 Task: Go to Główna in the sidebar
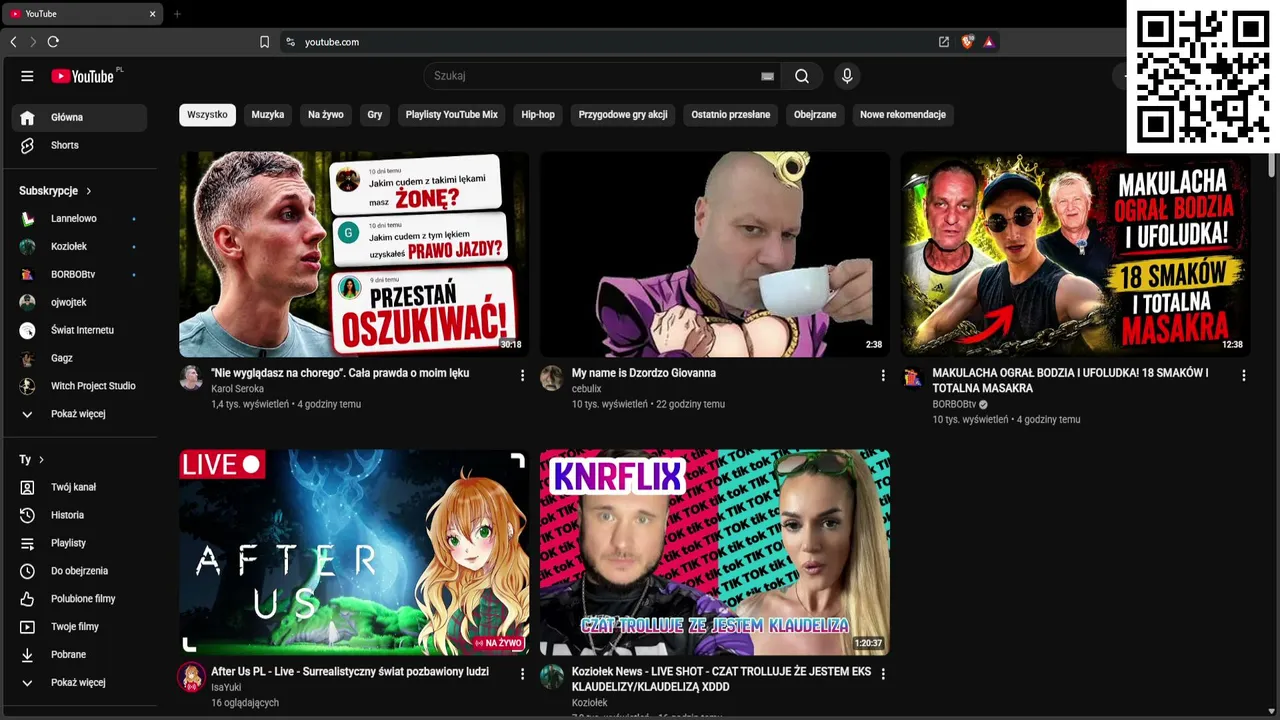(79, 118)
